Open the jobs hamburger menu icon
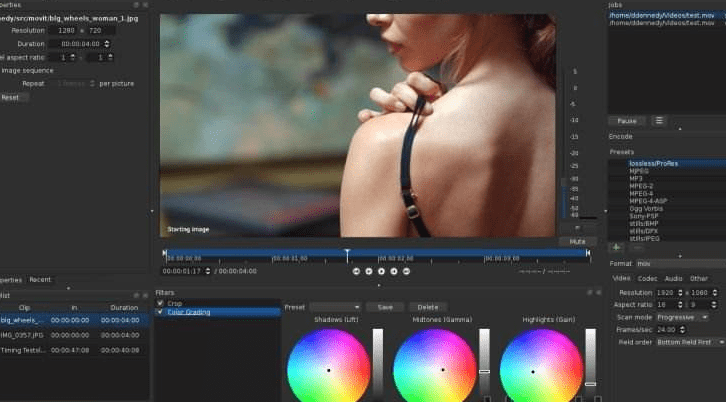The width and height of the screenshot is (726, 402). 659,121
